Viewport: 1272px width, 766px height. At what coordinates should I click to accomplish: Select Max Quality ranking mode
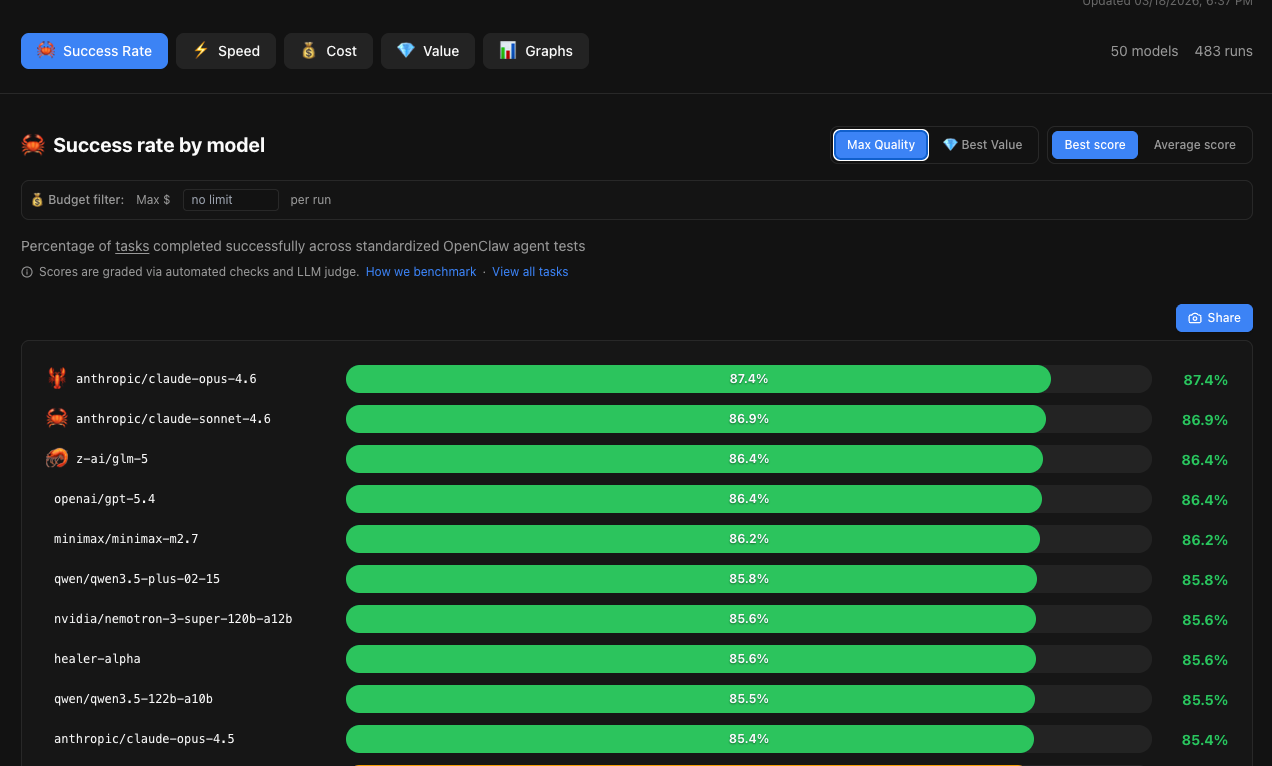[881, 145]
